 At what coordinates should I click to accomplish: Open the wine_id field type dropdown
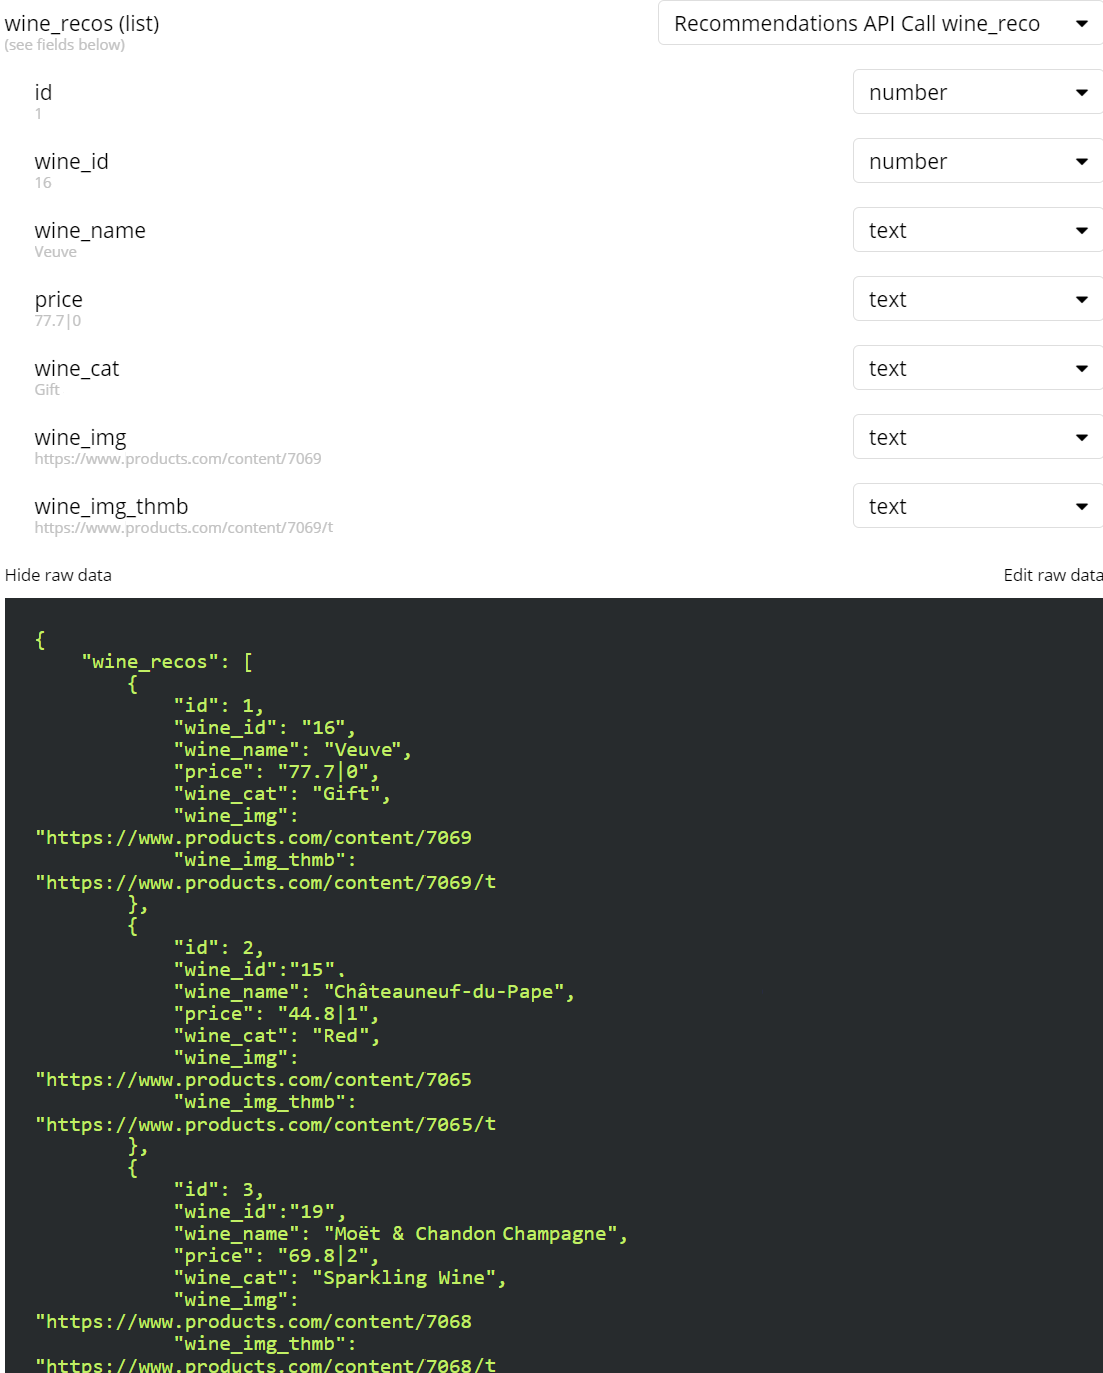point(978,161)
